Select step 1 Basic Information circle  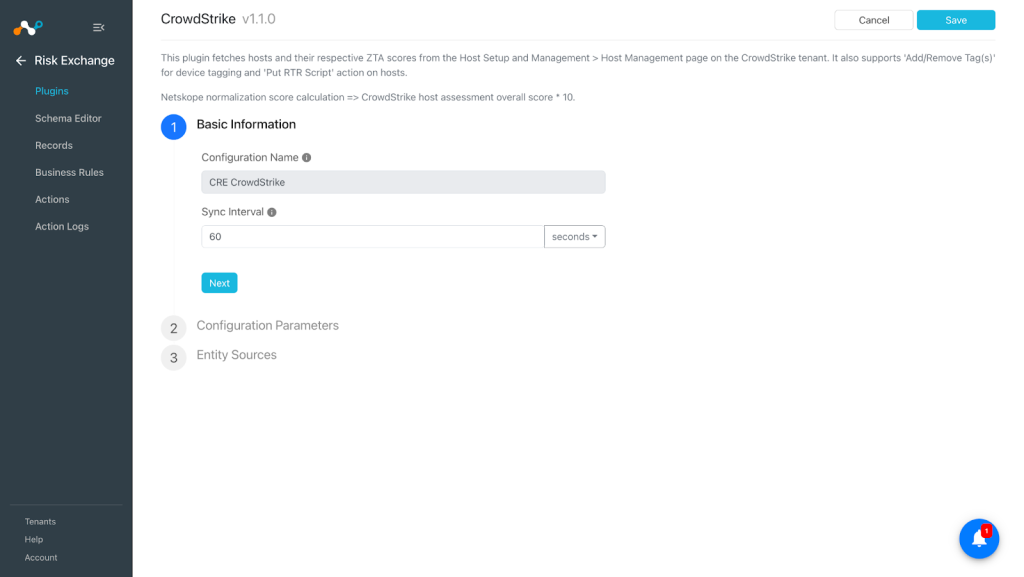[174, 127]
